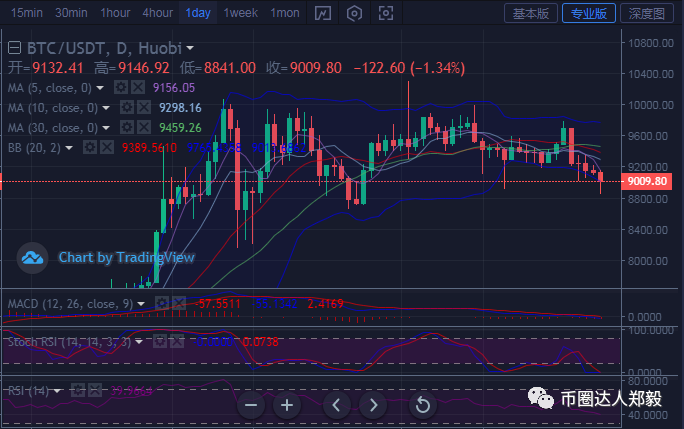This screenshot has height=429, width=684.
Task: Remove the Stoch RSI indicator
Action: pyautogui.click(x=177, y=341)
